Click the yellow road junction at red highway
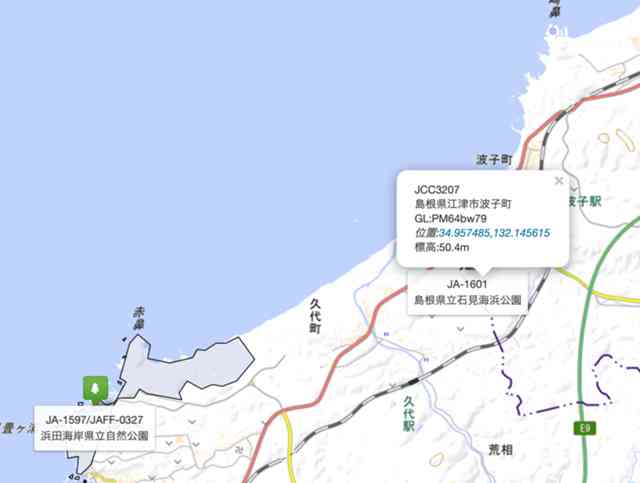Image resolution: width=640 pixels, height=483 pixels. click(284, 412)
